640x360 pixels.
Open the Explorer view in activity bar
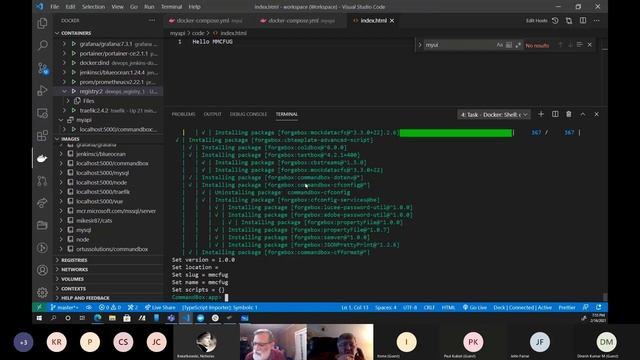click(42, 23)
